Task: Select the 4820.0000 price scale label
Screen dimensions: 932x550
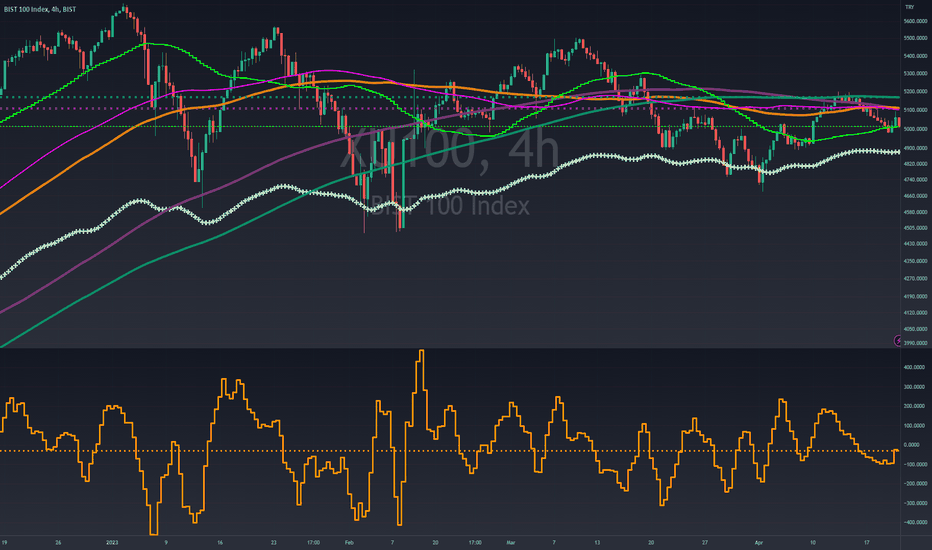Action: point(915,164)
